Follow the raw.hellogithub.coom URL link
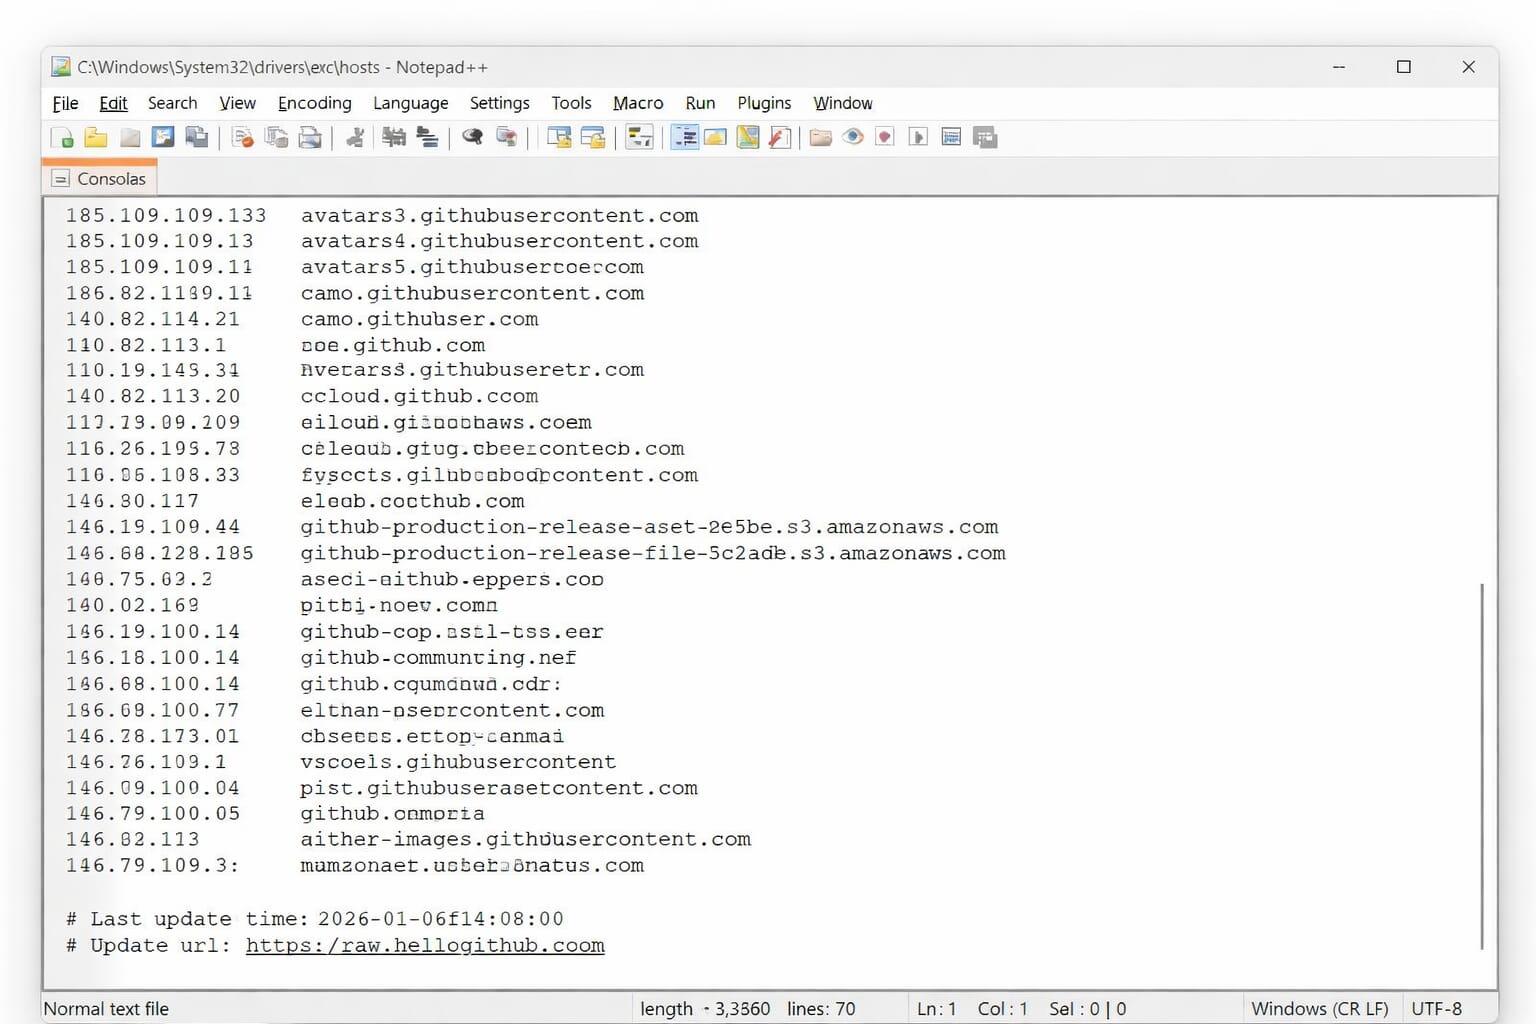Screen dimensions: 1536x1024 (x=425, y=945)
